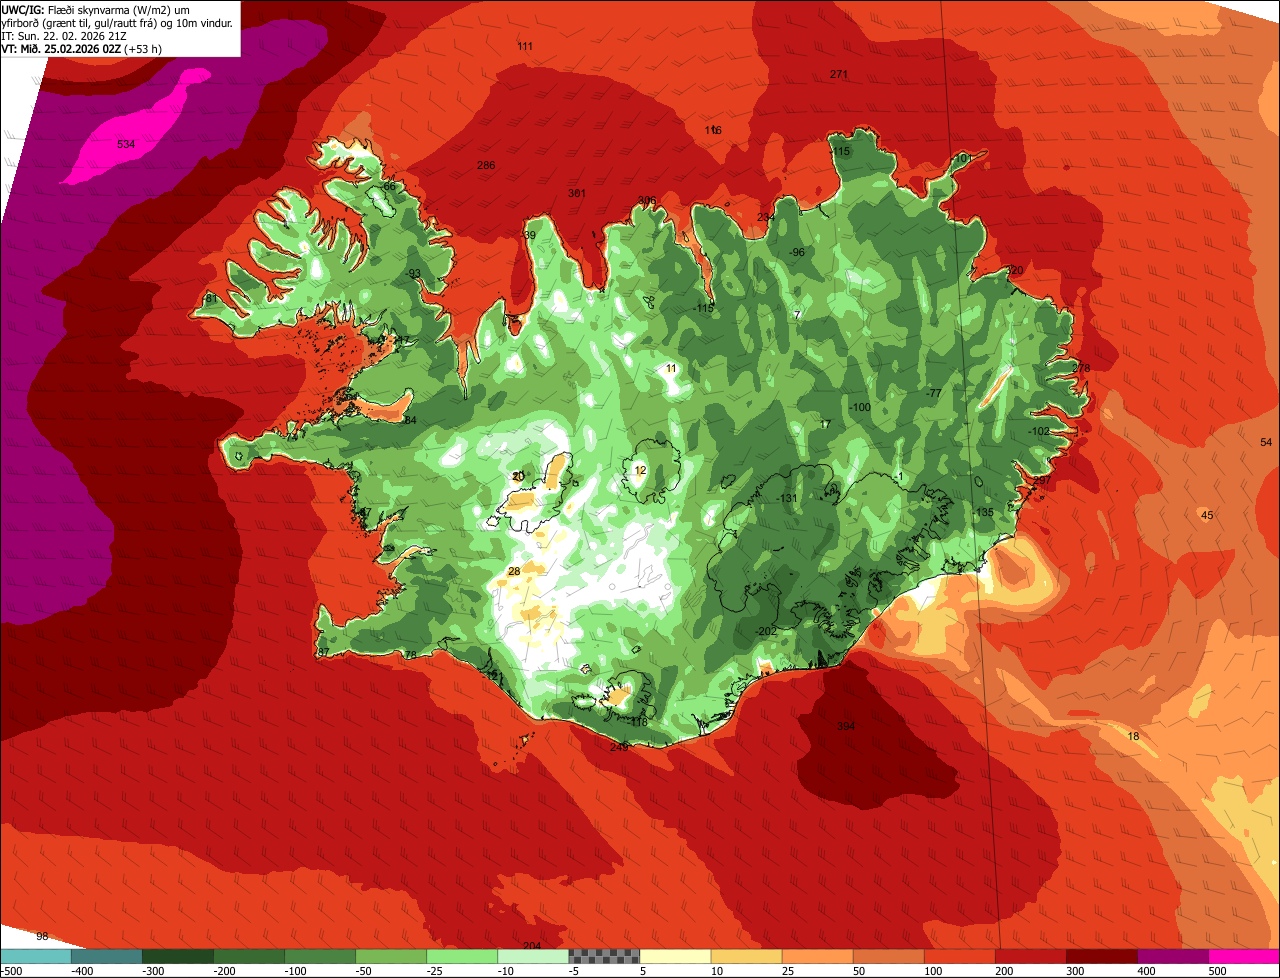Click the 'IT: Sun. 22. 02. 2026 21Z' line
This screenshot has height=978, width=1280.
63,36
